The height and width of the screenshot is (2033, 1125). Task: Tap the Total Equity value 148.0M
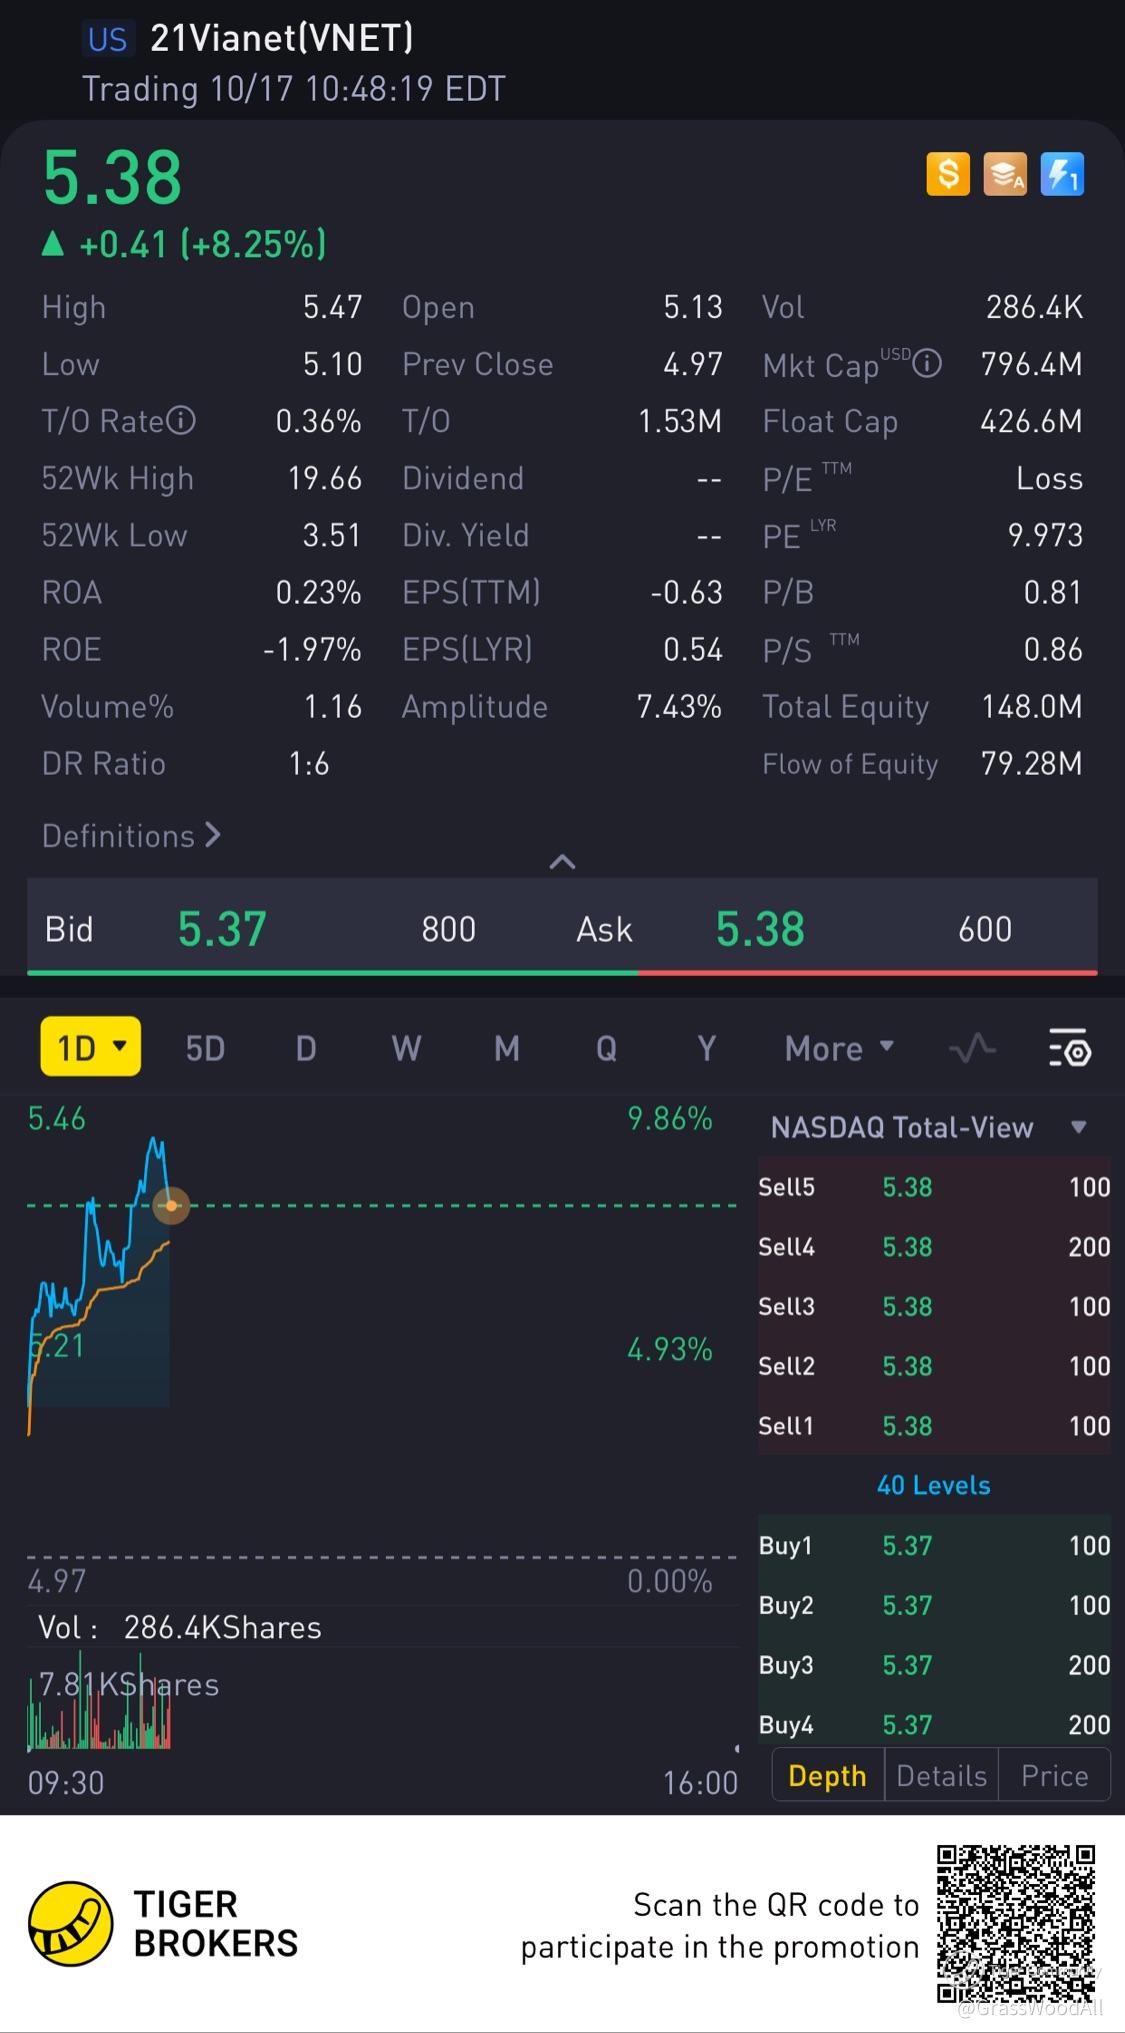point(1032,707)
